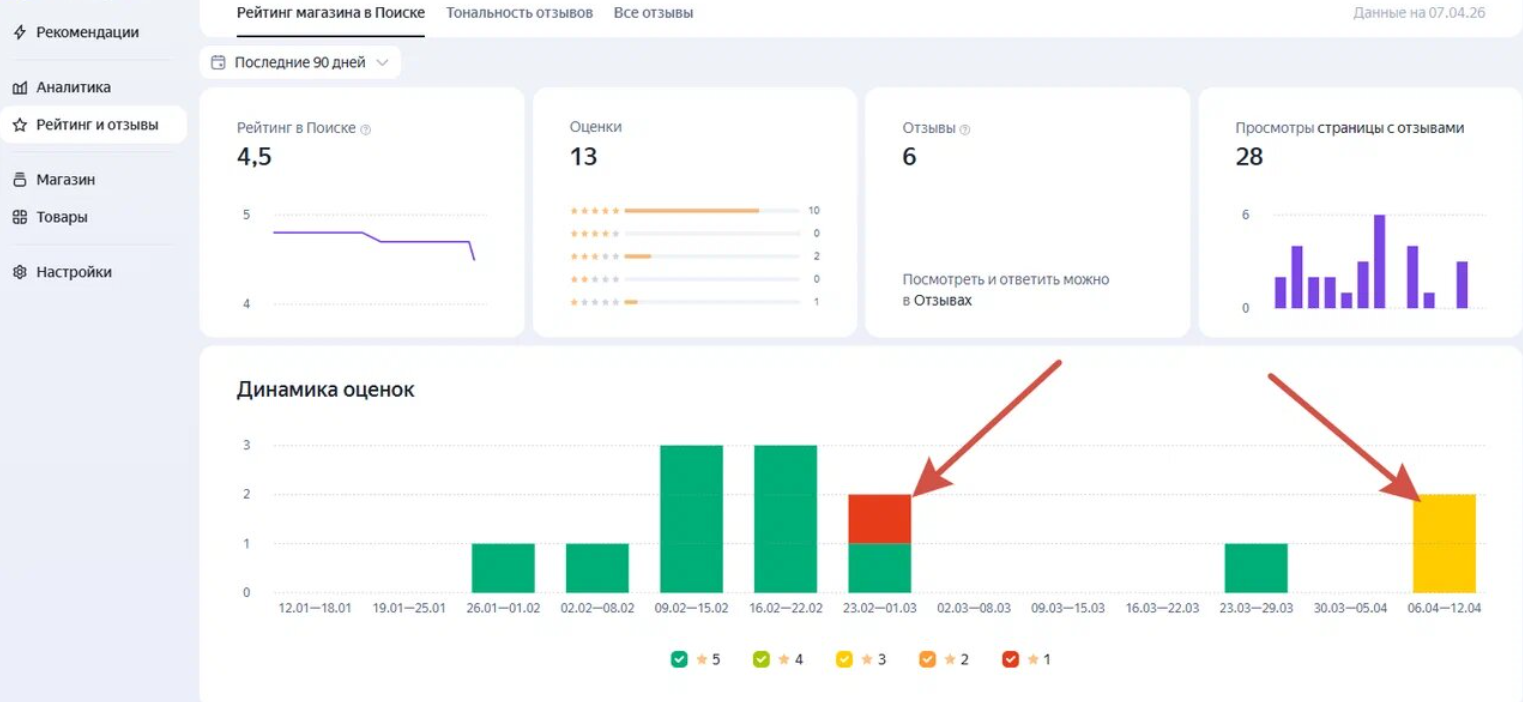Click the chart icon beside Аналитика
The width and height of the screenshot is (1523, 702).
(19, 88)
